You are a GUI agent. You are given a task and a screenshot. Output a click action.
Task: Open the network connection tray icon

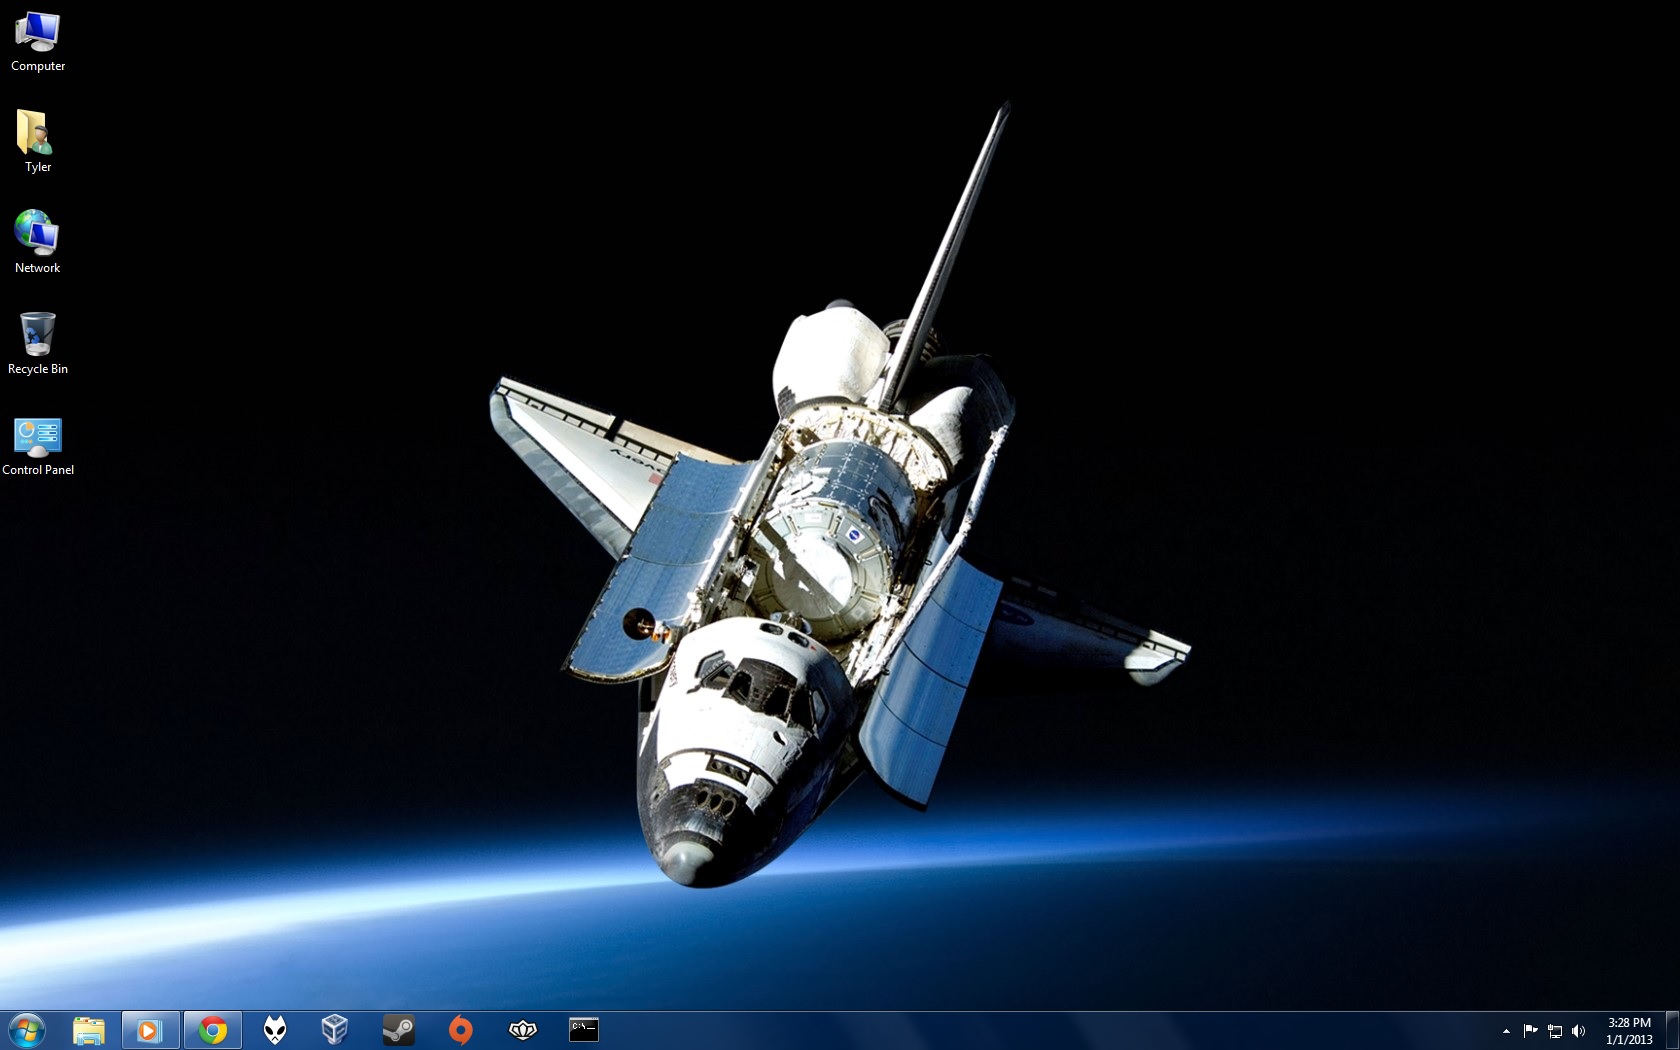(1555, 1031)
